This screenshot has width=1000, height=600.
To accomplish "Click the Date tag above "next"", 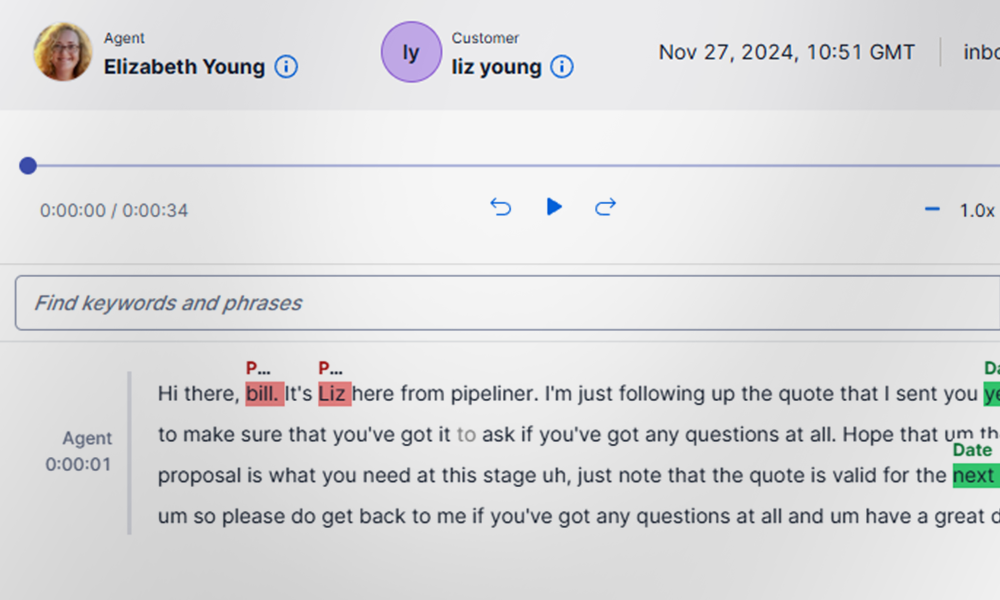I will (x=972, y=450).
